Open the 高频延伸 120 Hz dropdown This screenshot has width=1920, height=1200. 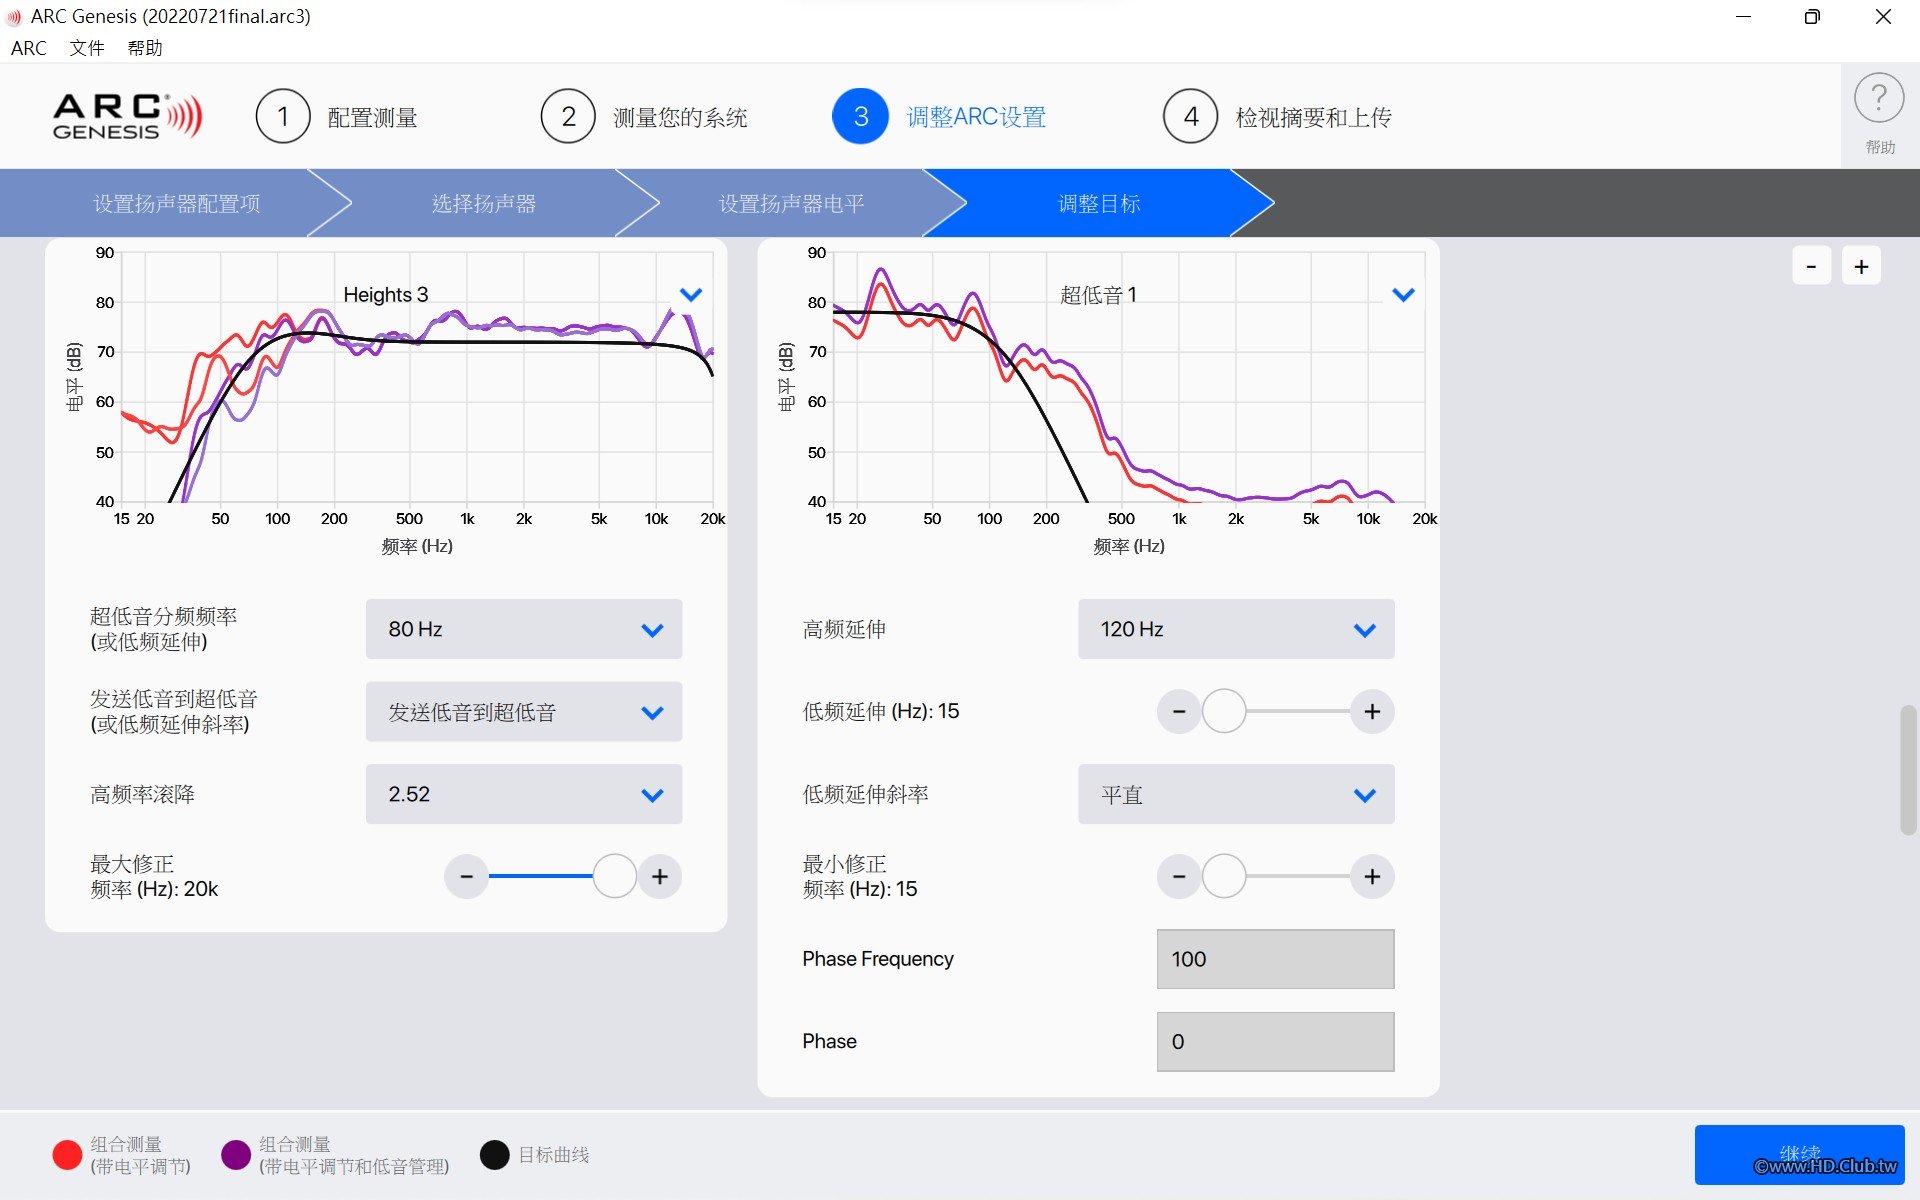[1236, 629]
